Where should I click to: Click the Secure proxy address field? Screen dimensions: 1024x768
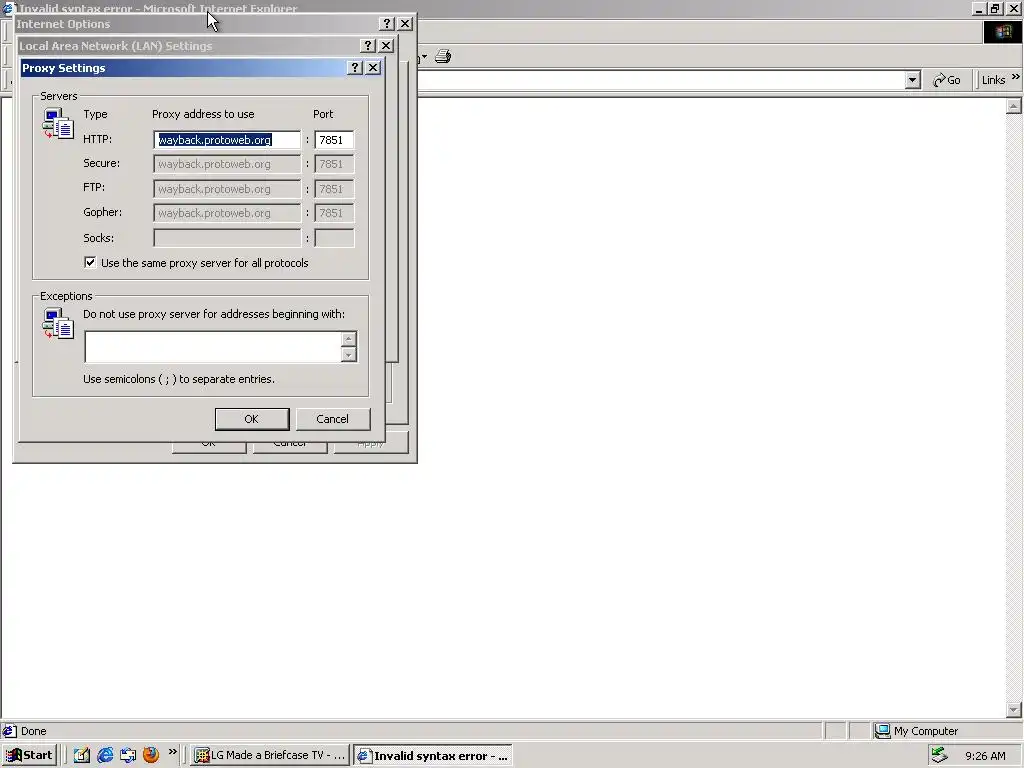(x=227, y=164)
